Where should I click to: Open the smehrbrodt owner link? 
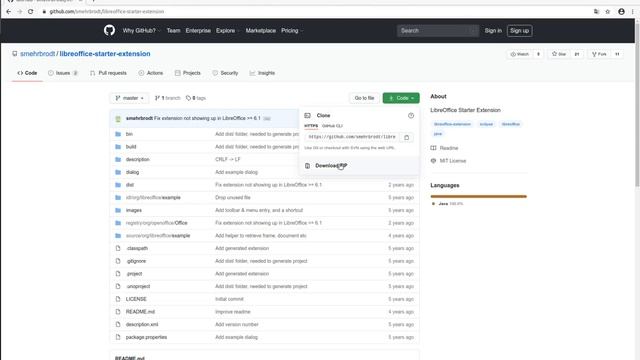(x=38, y=54)
